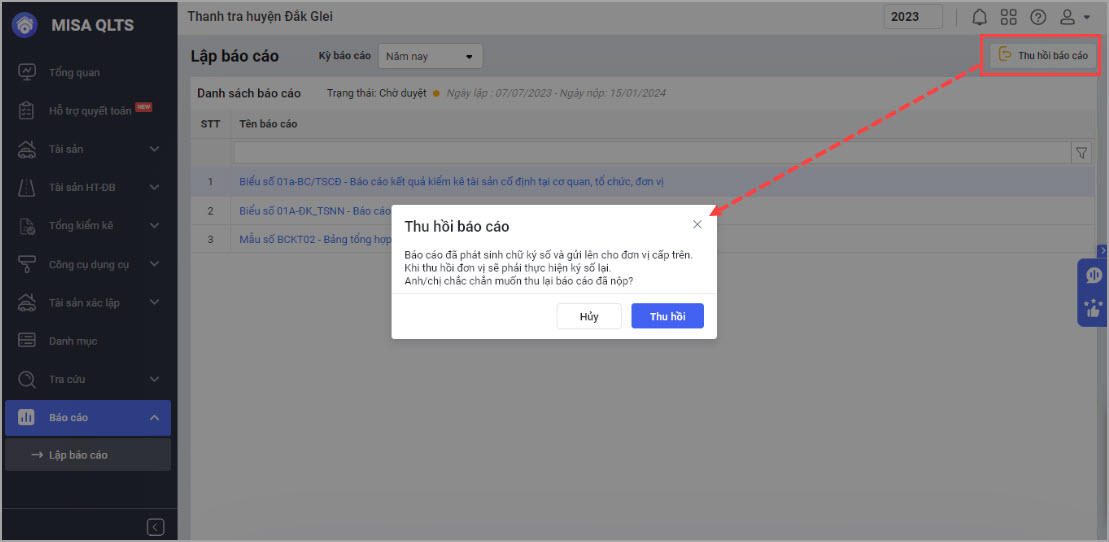Click the Tài sản xác lập icon
Image resolution: width=1109 pixels, height=542 pixels.
27,302
